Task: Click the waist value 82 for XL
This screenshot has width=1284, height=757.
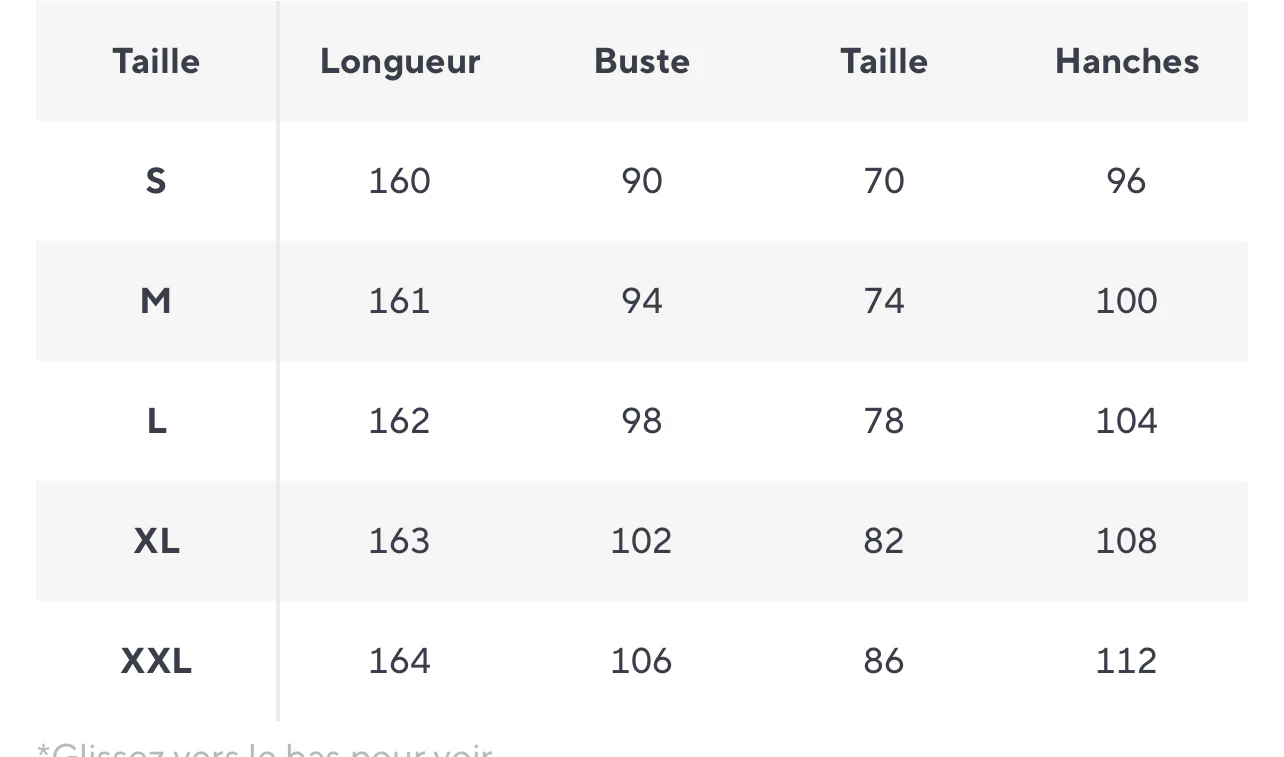Action: [884, 541]
